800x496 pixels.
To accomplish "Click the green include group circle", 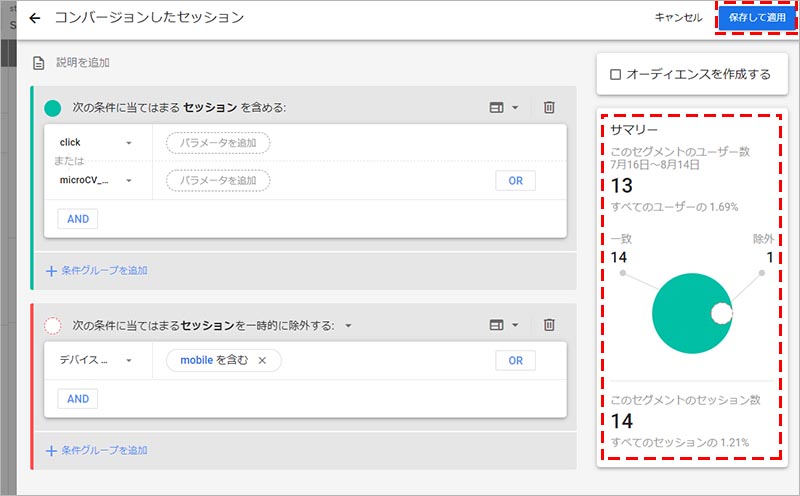I will pos(53,108).
